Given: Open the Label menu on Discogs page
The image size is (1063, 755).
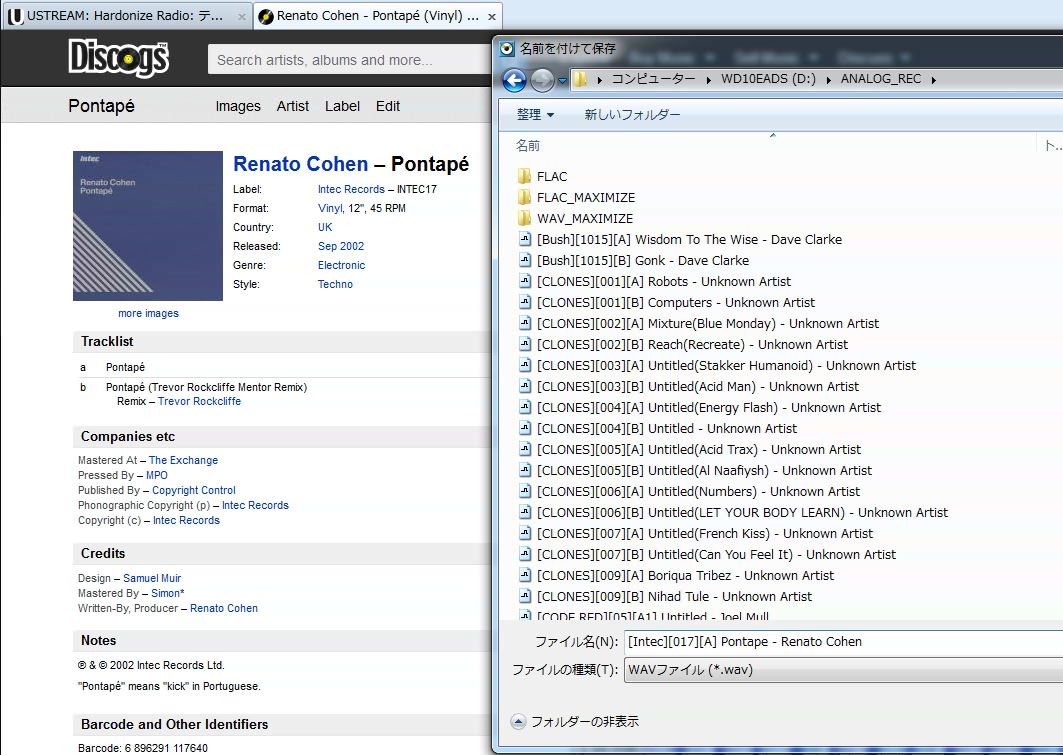Looking at the screenshot, I should (342, 106).
